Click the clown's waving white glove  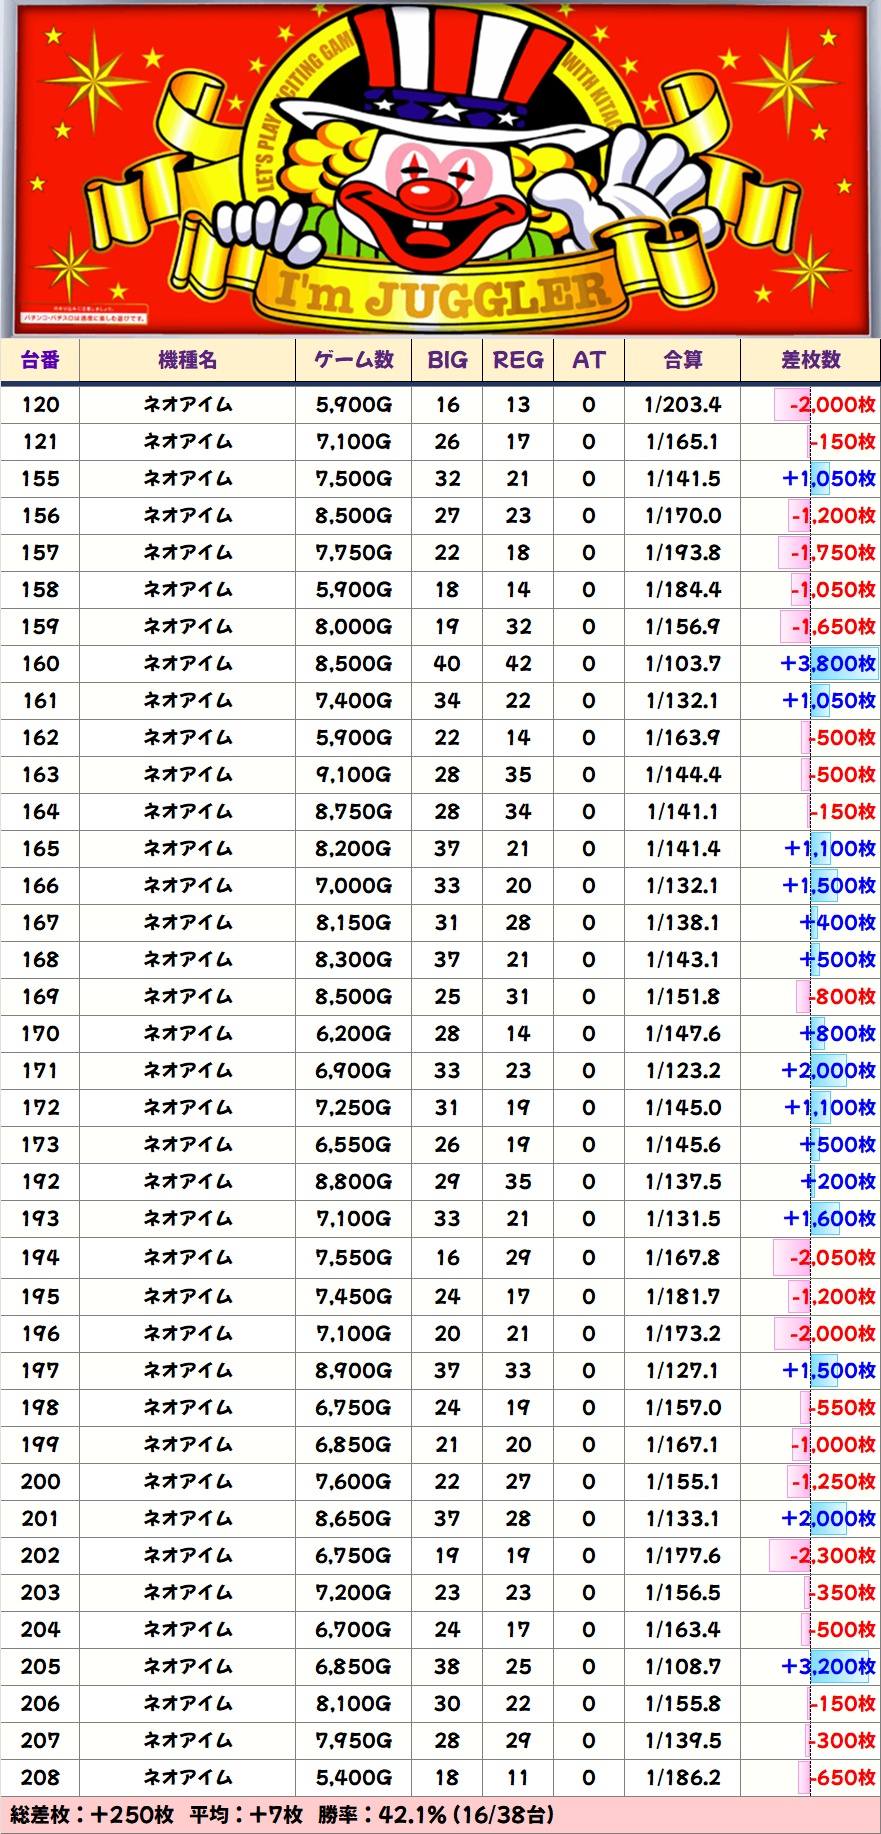[x=650, y=180]
